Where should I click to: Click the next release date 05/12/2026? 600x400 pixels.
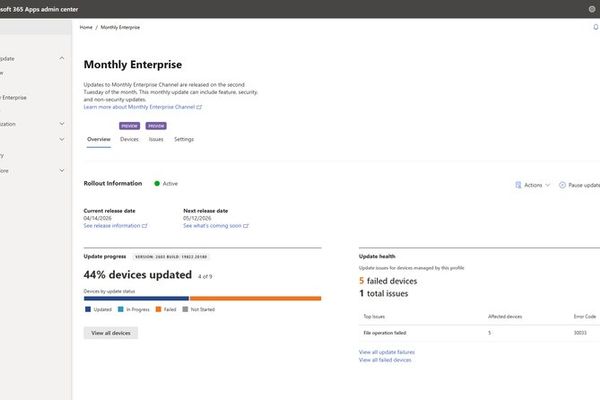[x=197, y=218]
